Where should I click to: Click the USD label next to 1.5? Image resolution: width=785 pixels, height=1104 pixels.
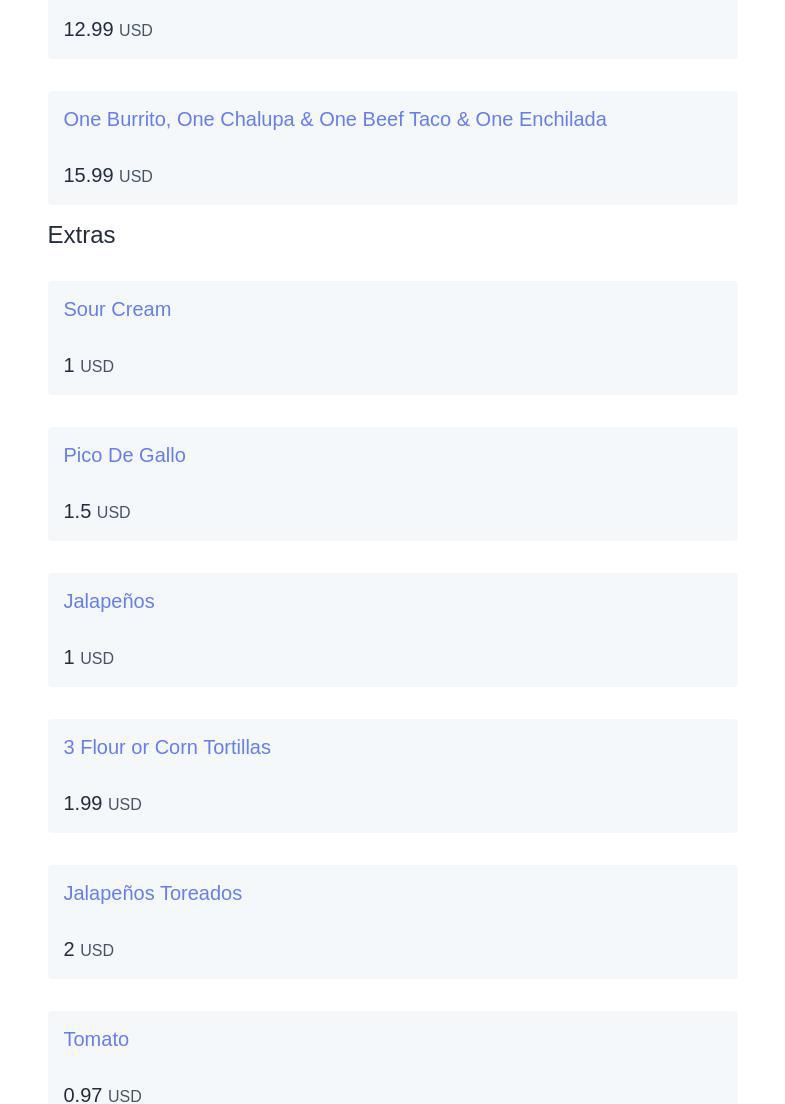tap(114, 513)
